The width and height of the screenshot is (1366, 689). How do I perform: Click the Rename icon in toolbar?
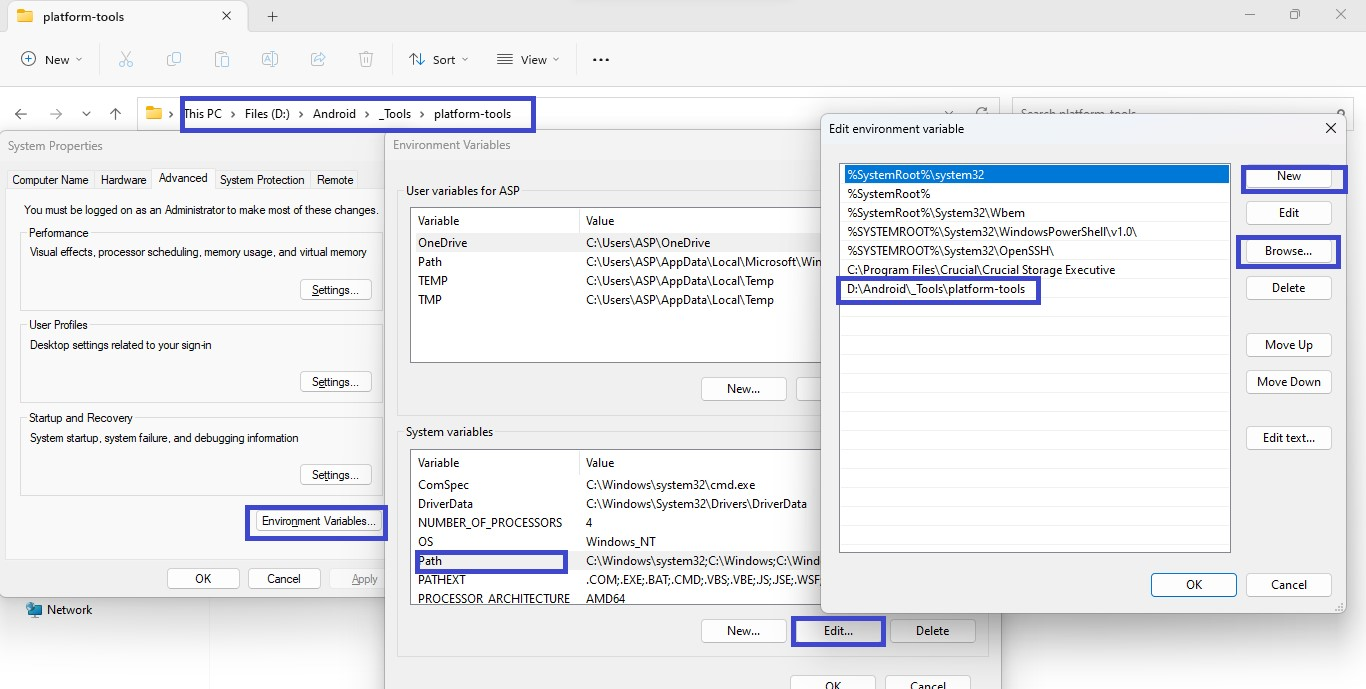pos(270,60)
